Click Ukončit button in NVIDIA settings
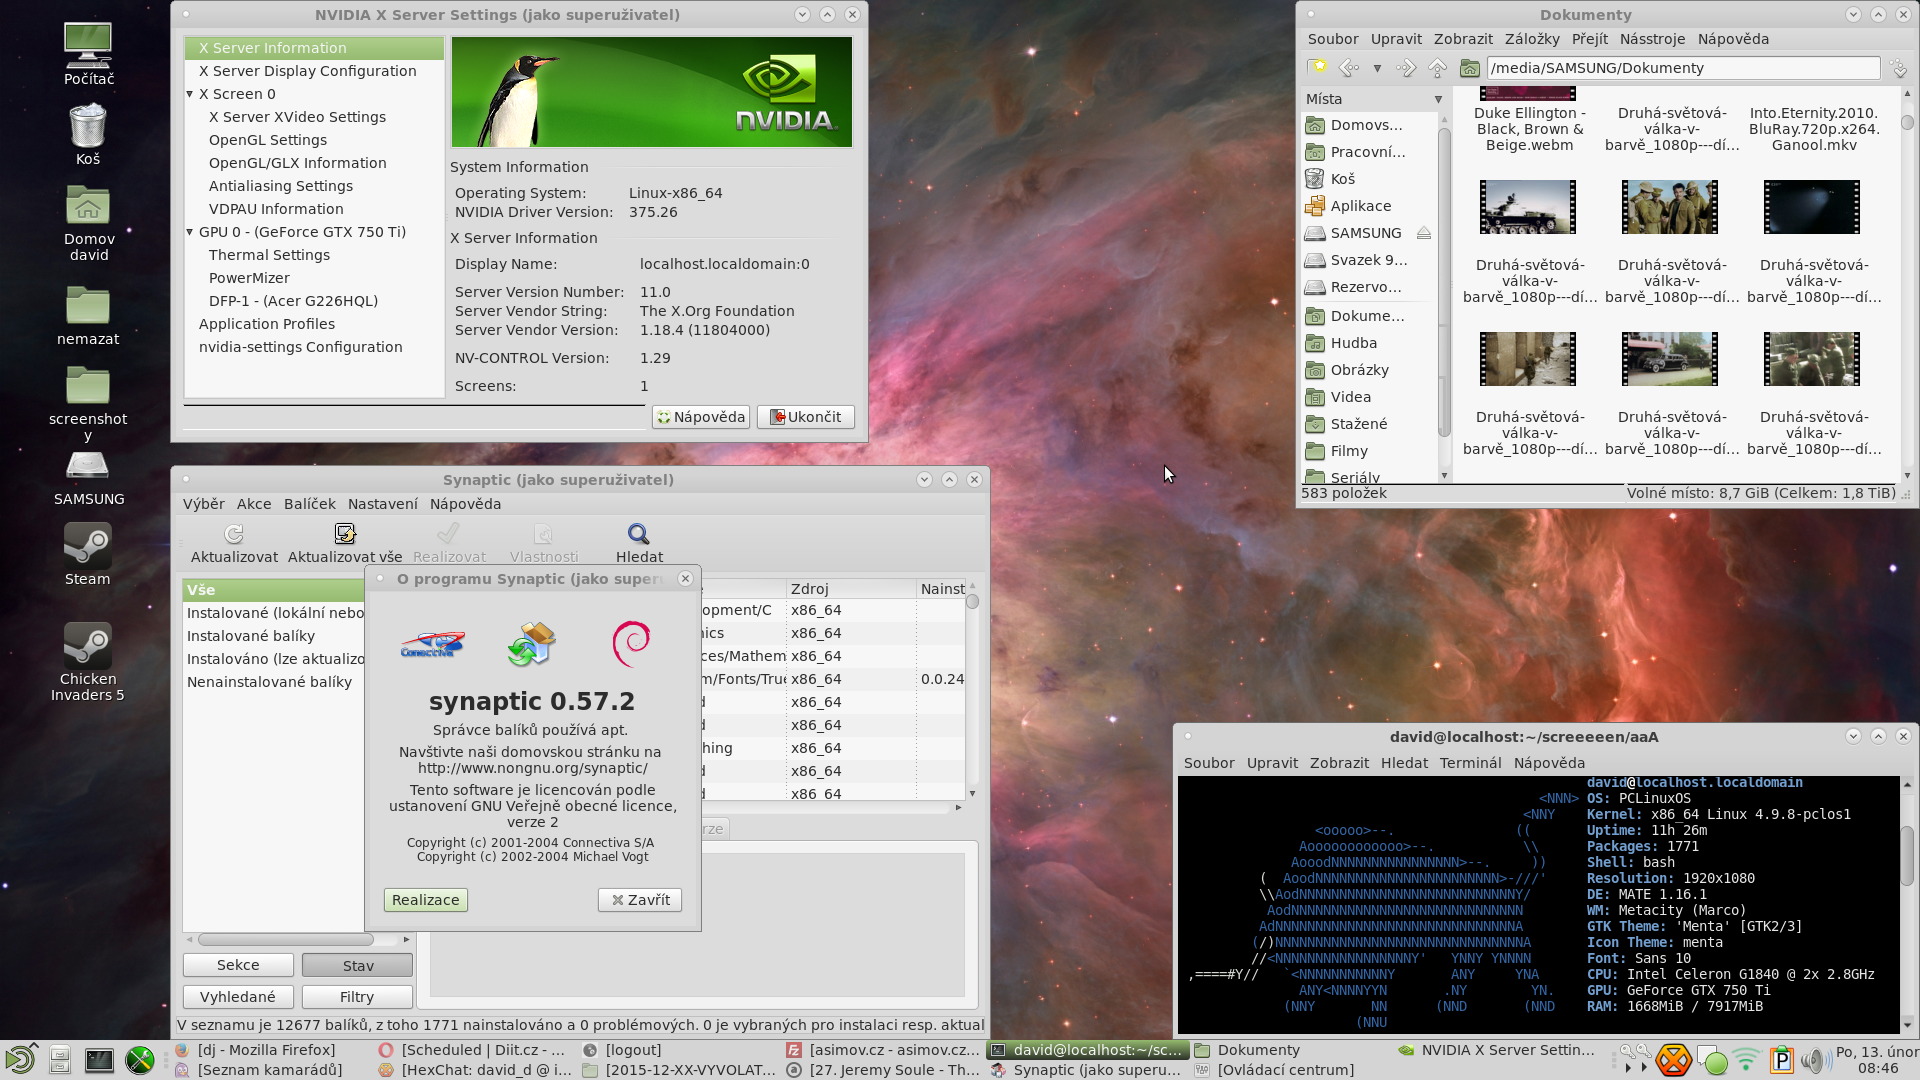Viewport: 1920px width, 1080px height. (806, 417)
